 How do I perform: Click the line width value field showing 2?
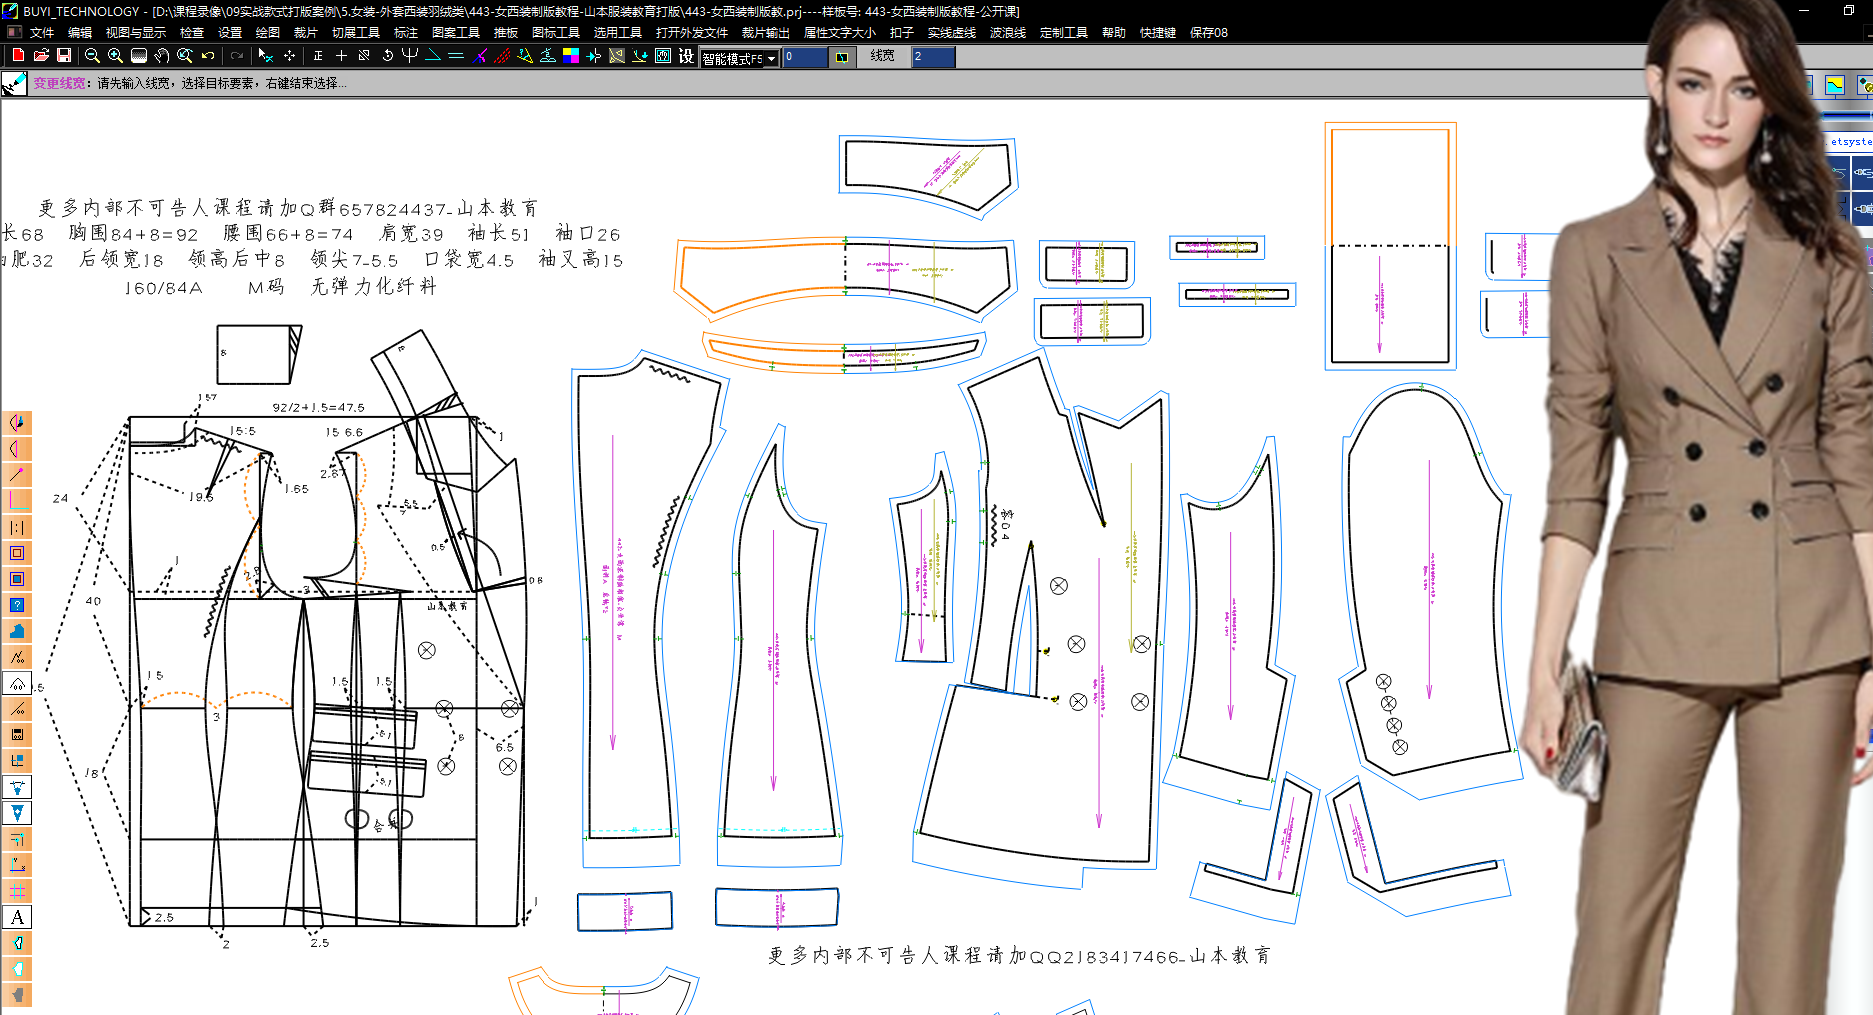click(932, 56)
